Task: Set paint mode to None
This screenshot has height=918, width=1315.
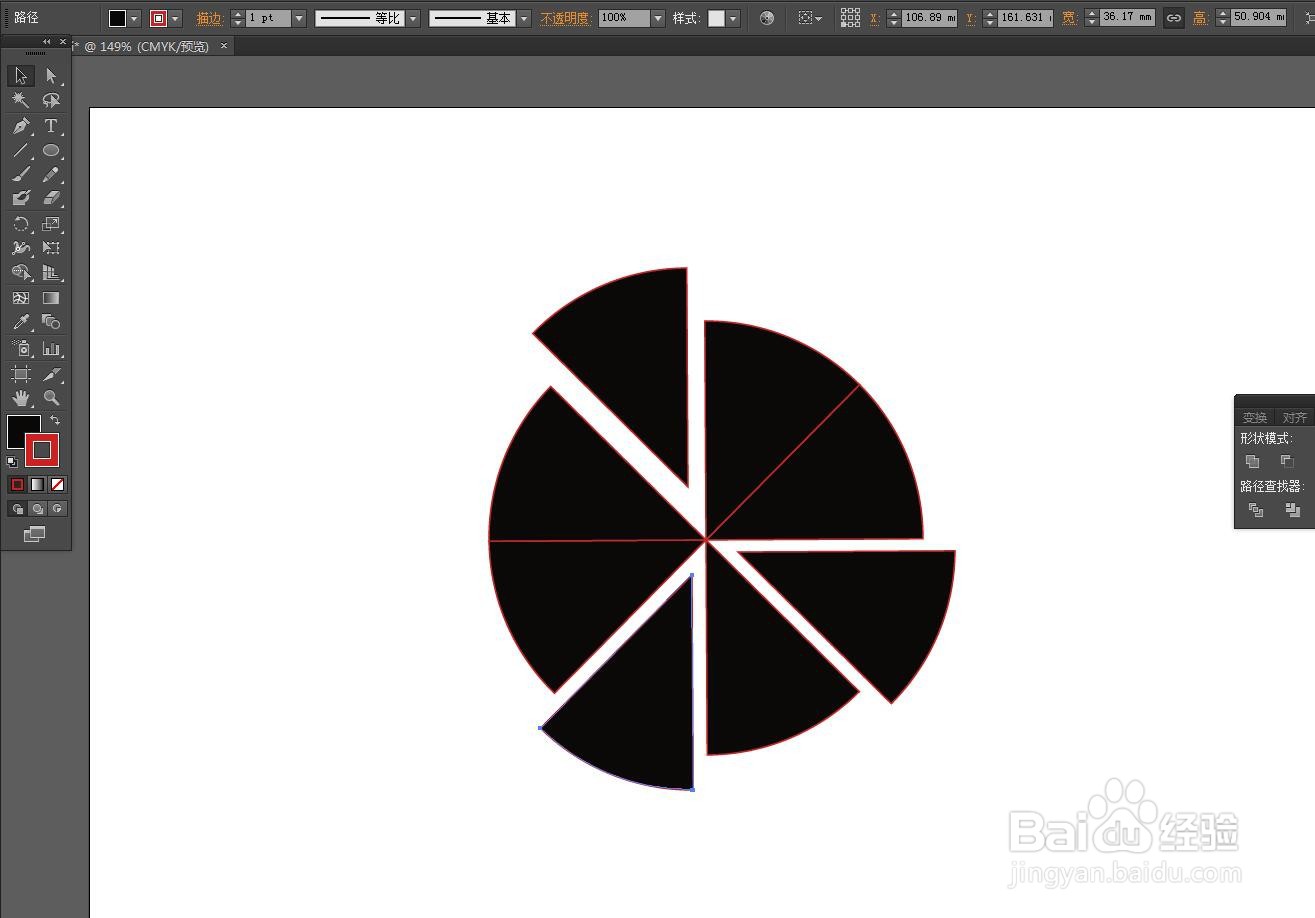Action: pos(58,485)
